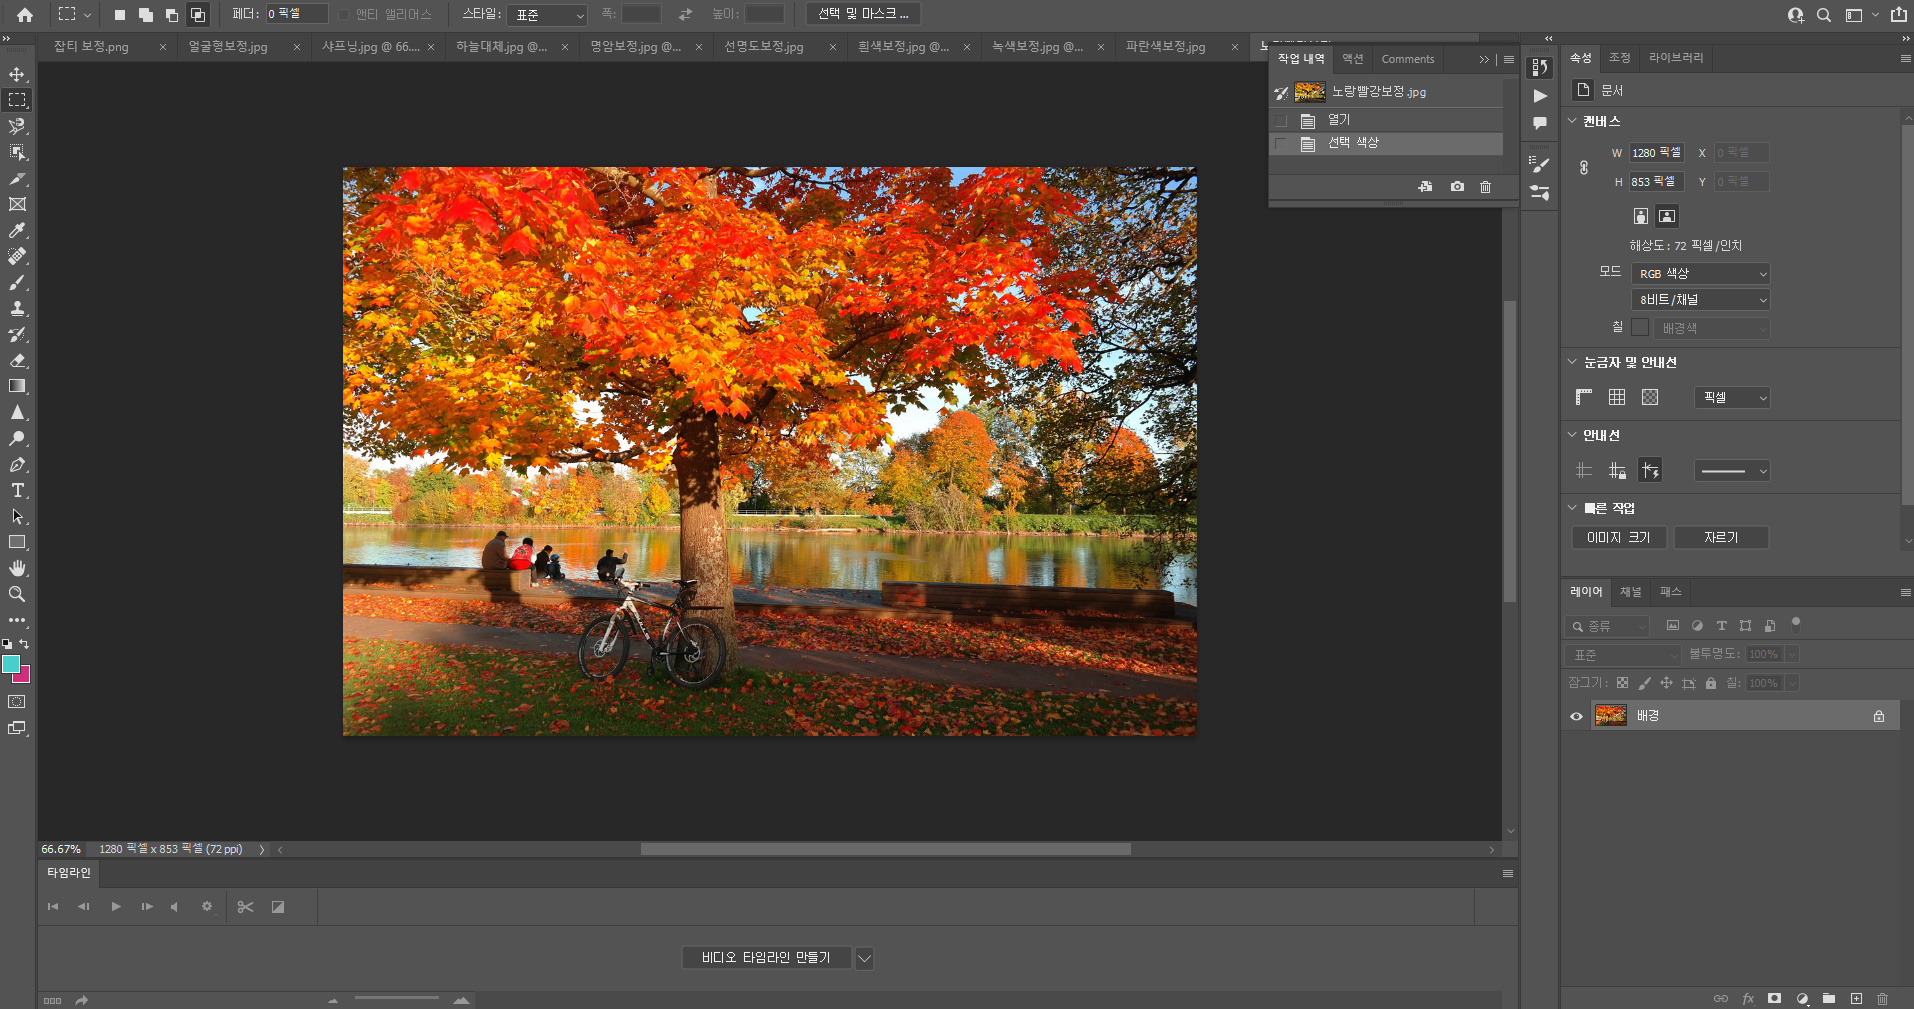Close the 잡티 보정.png tab
Screen dimensions: 1914x1009
[163, 47]
